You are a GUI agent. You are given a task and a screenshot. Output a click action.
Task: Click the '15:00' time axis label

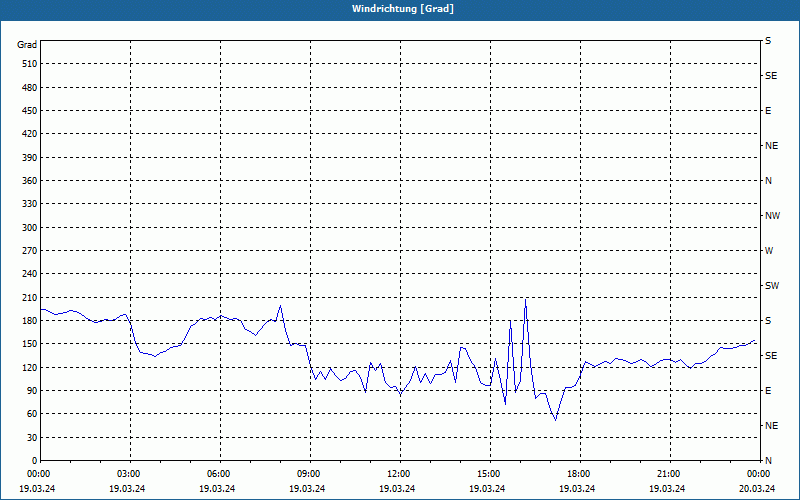click(490, 474)
